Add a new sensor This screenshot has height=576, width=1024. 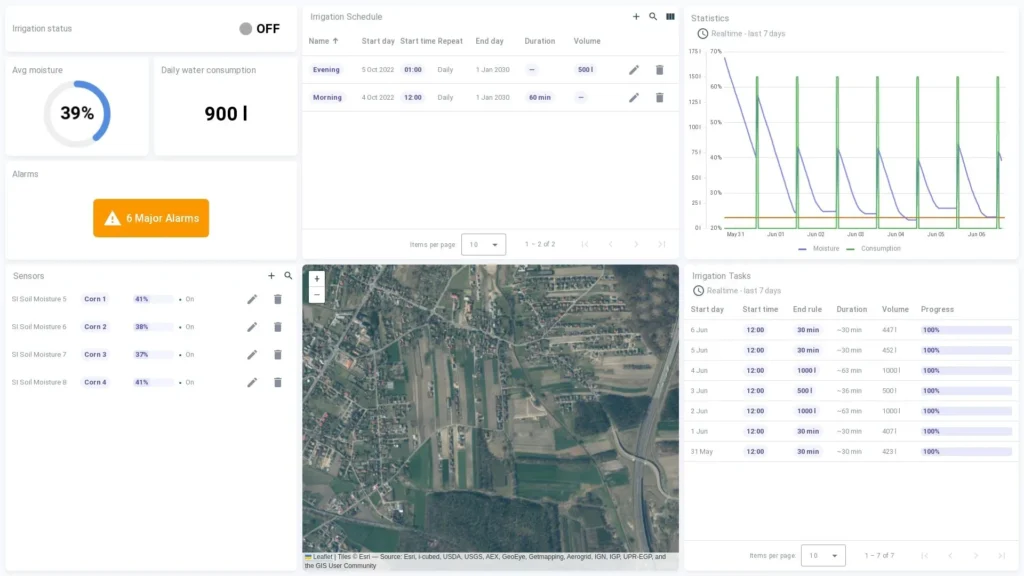click(271, 276)
